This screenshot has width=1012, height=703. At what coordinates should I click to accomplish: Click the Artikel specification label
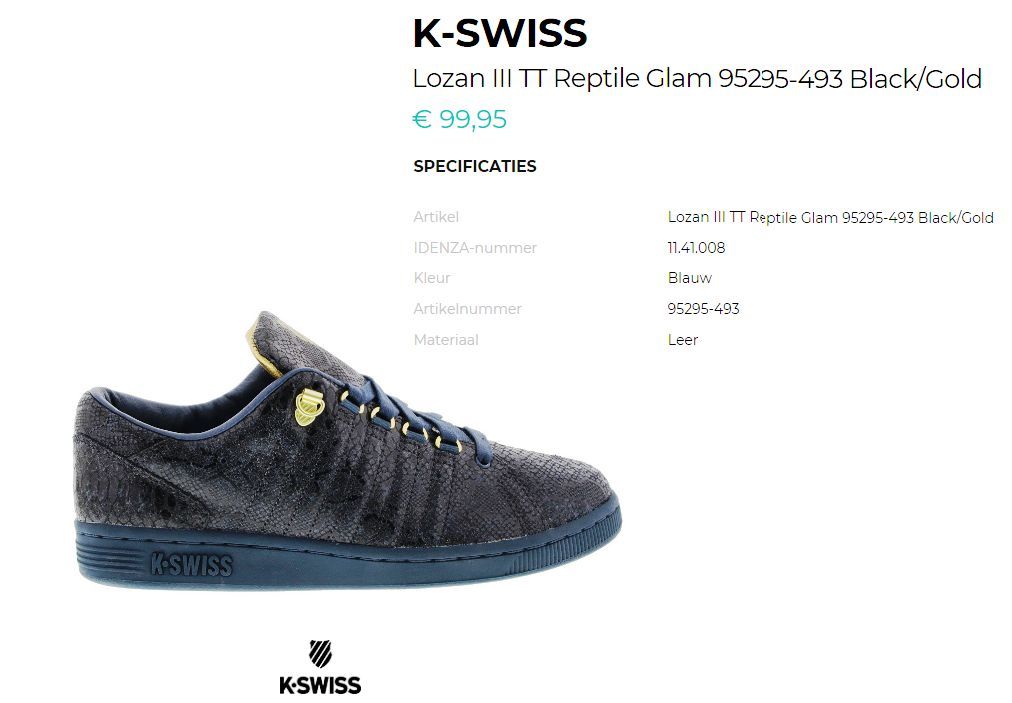[x=436, y=217]
